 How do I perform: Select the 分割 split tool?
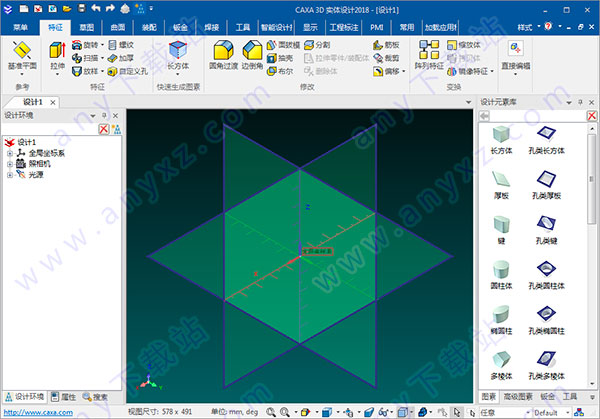[317, 45]
